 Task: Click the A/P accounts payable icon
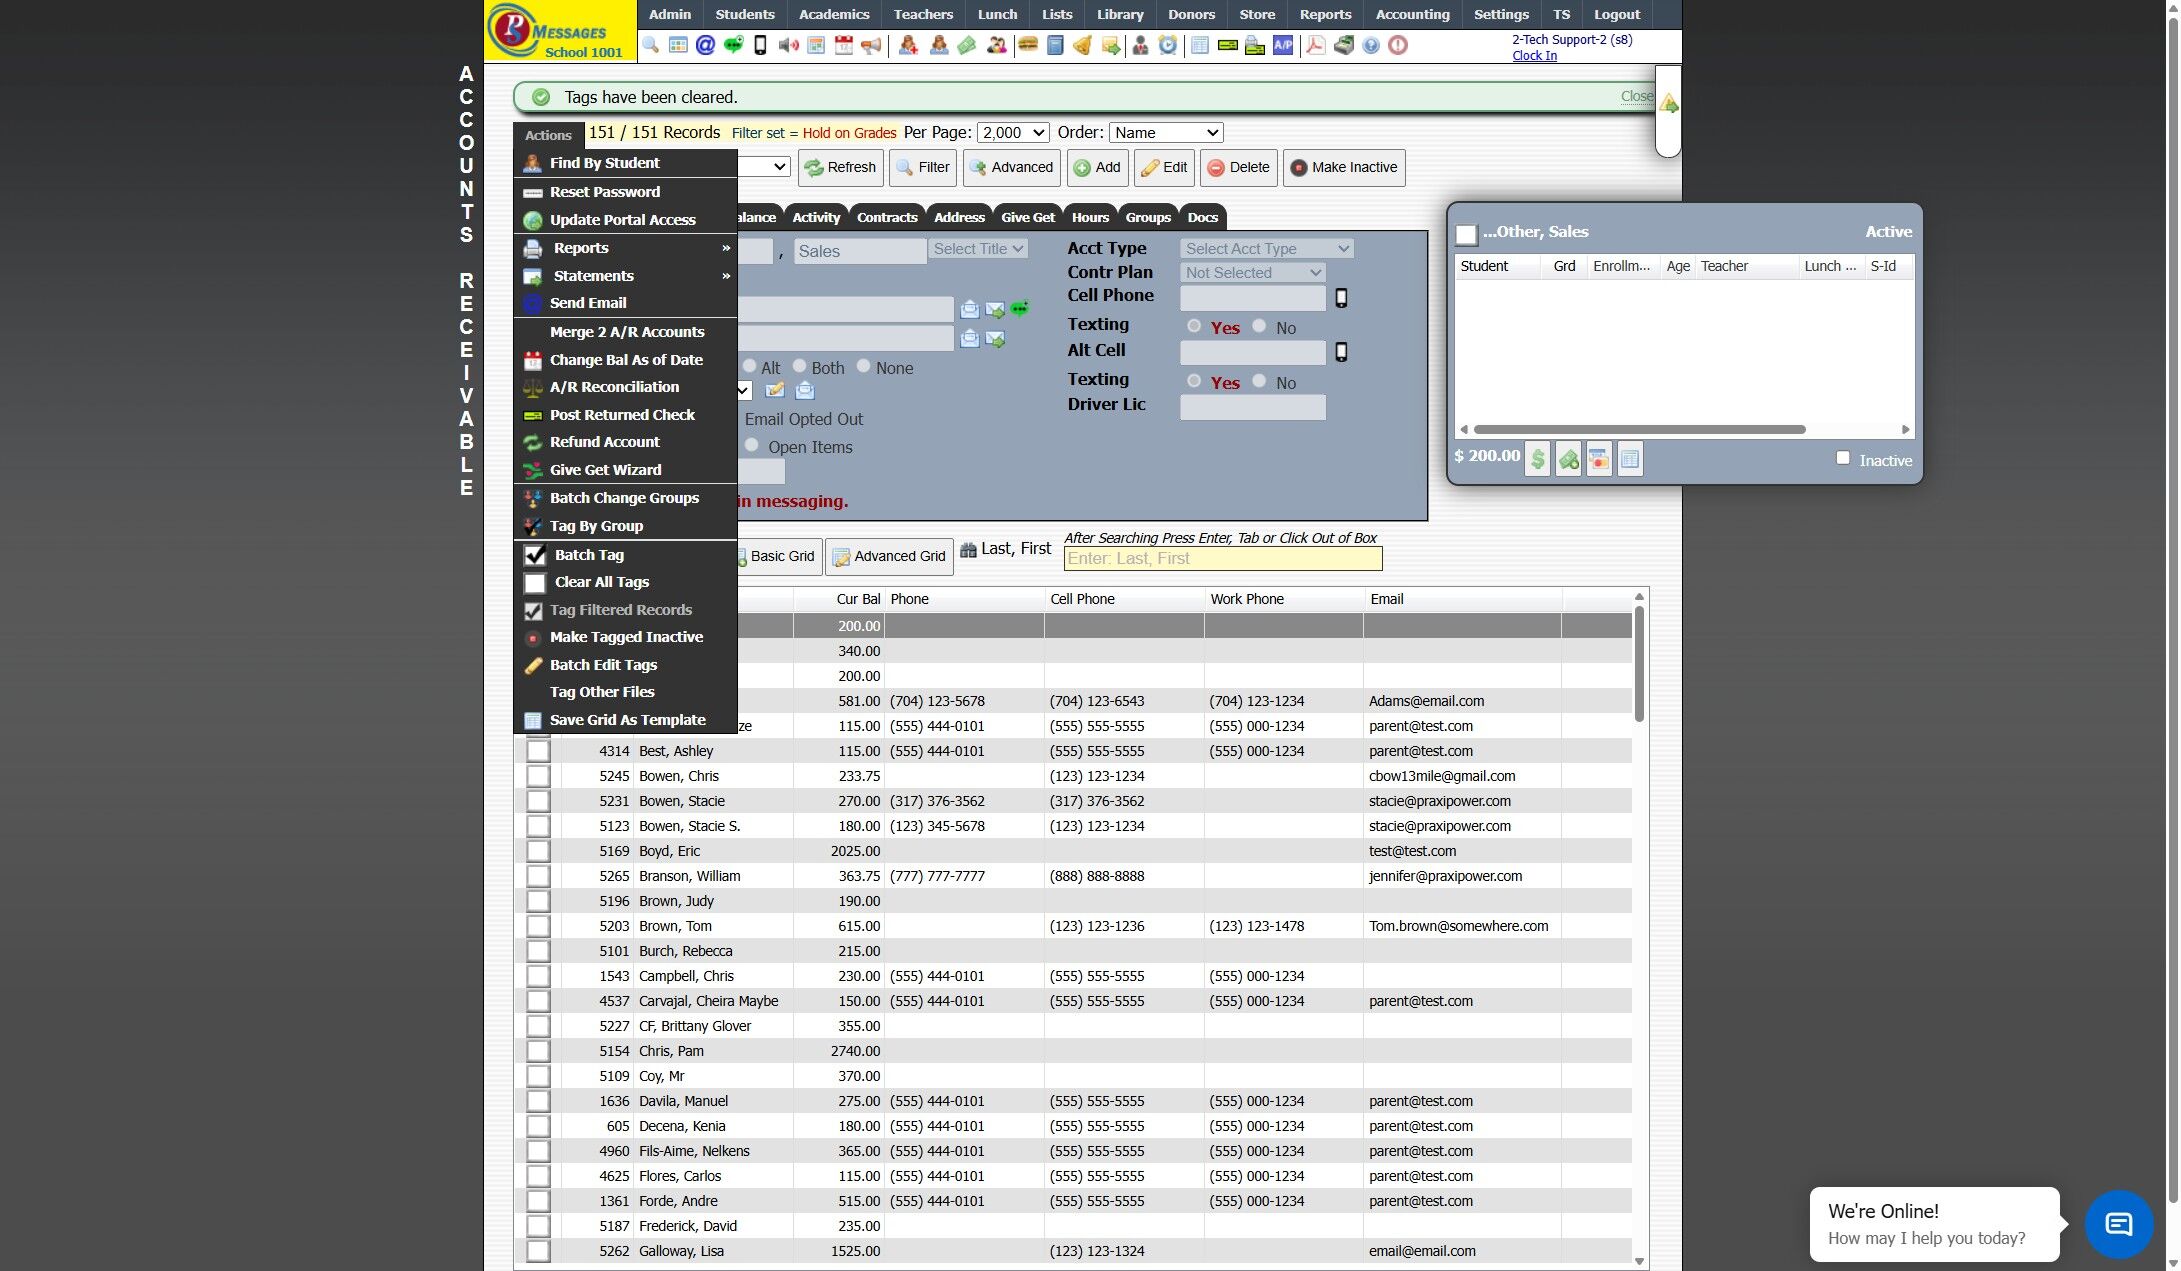(1283, 45)
